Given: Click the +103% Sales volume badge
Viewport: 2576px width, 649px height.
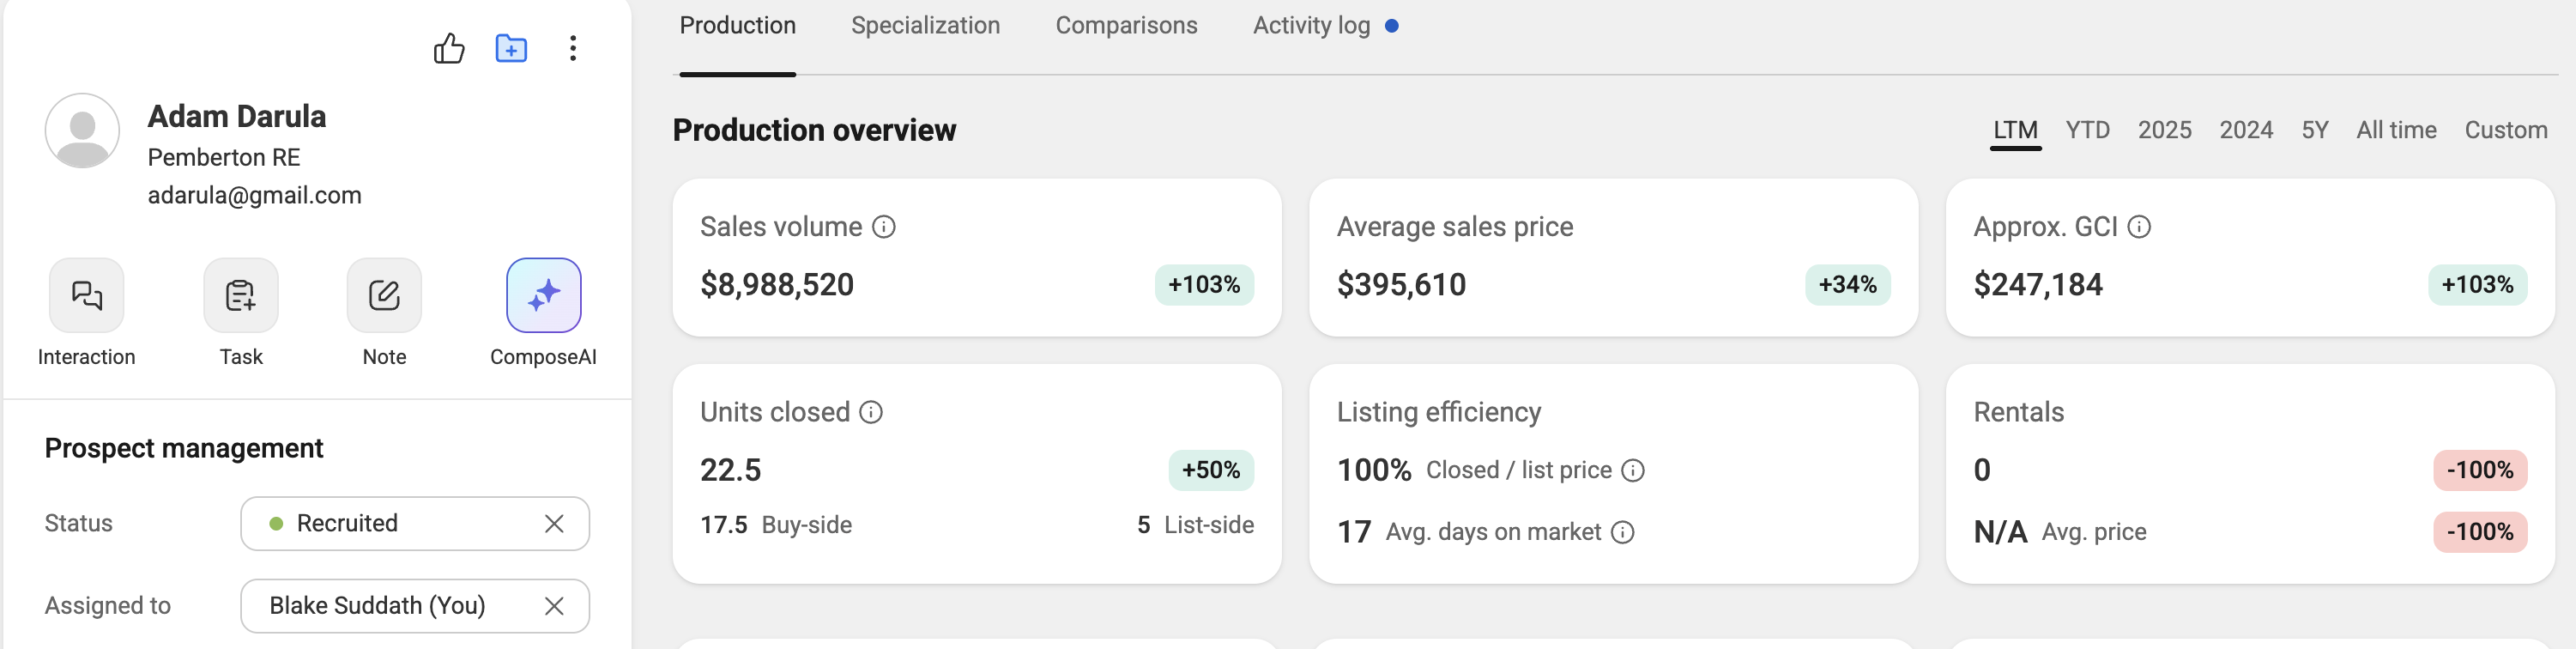Looking at the screenshot, I should coord(1204,285).
